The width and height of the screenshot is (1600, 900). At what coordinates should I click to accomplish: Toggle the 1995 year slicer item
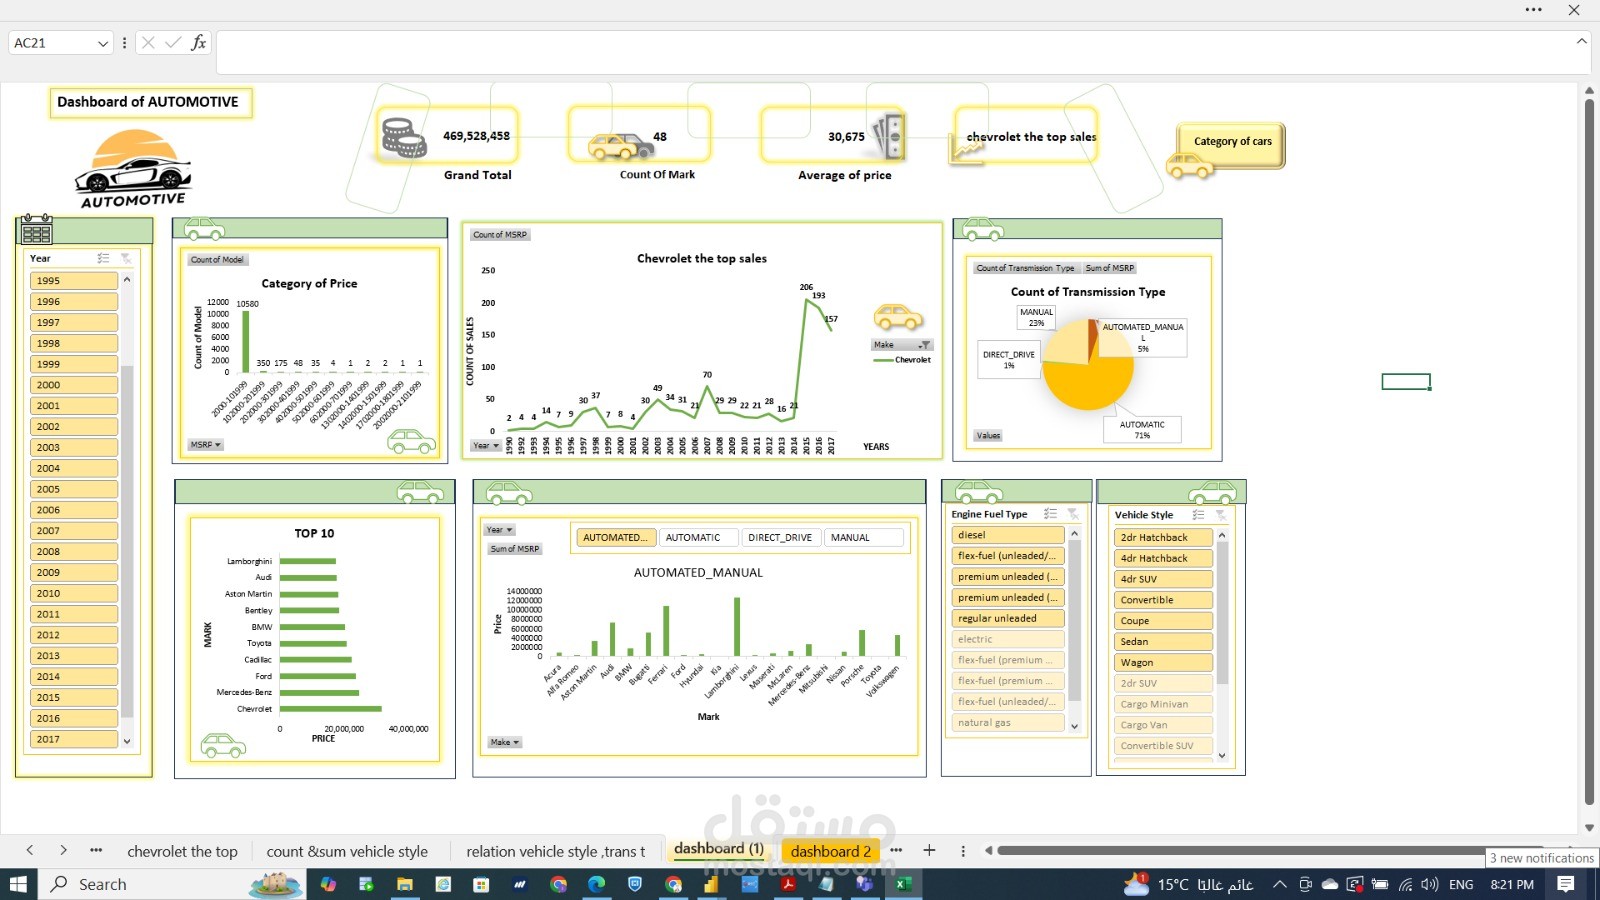74,281
